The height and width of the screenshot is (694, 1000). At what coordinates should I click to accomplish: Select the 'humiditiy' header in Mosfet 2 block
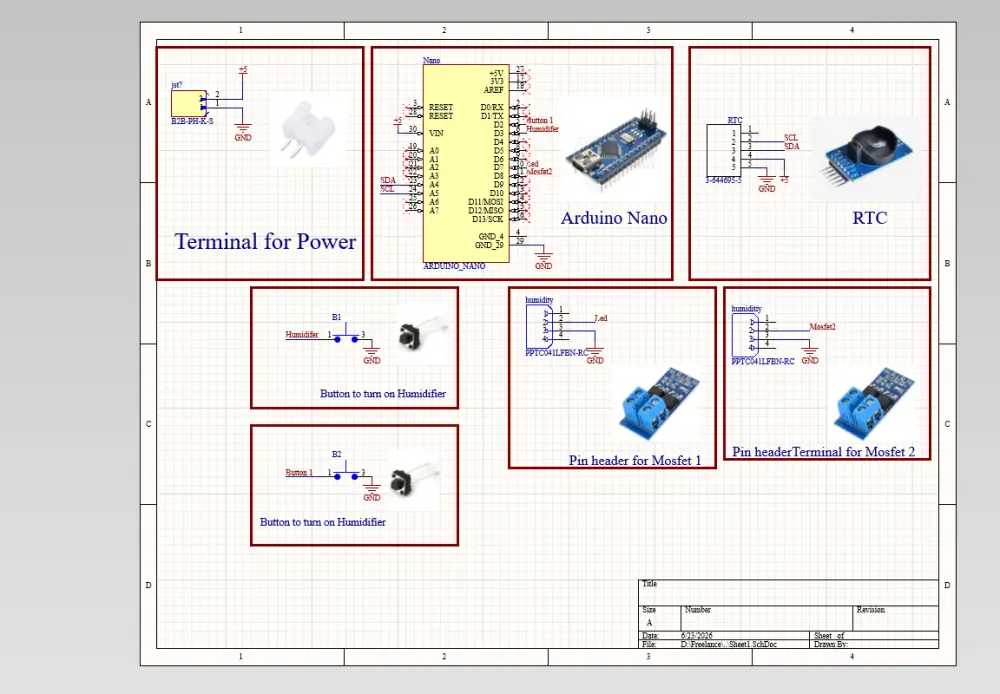[745, 336]
